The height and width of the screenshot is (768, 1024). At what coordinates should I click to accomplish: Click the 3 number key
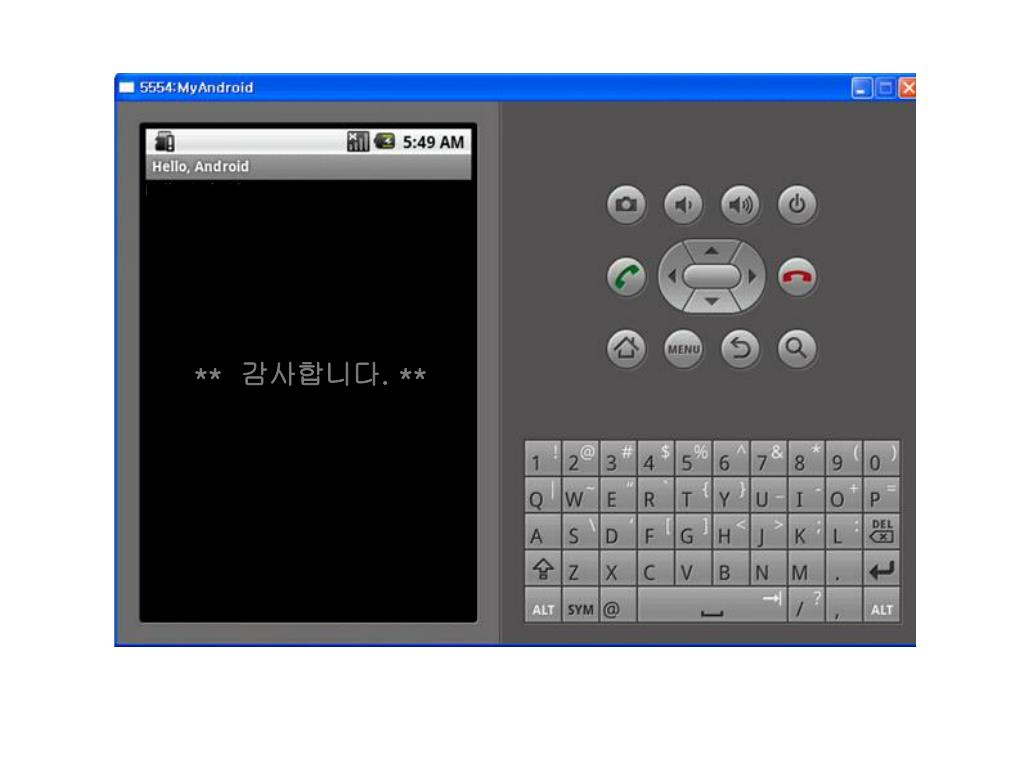(618, 458)
